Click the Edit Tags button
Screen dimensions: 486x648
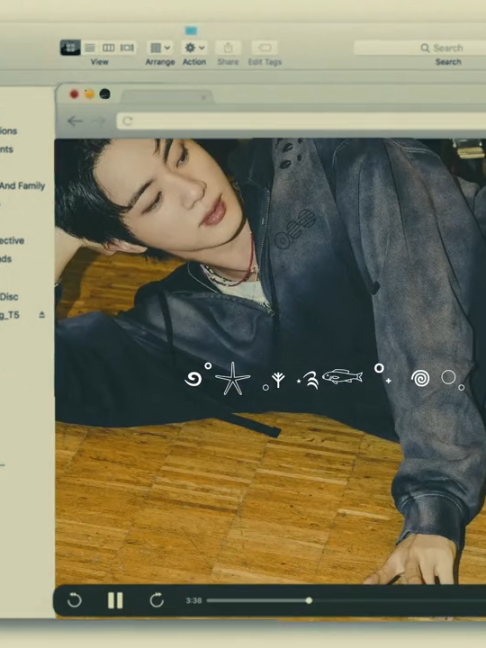tap(264, 48)
